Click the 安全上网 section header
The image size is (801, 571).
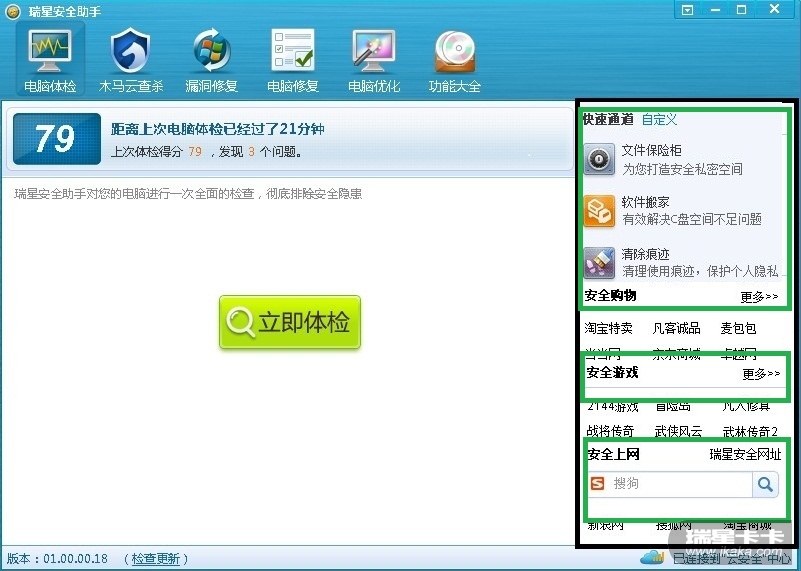tap(613, 454)
